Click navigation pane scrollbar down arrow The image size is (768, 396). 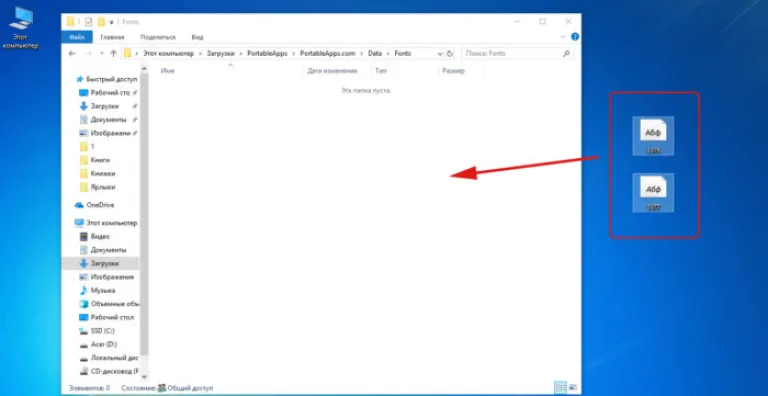tap(144, 377)
